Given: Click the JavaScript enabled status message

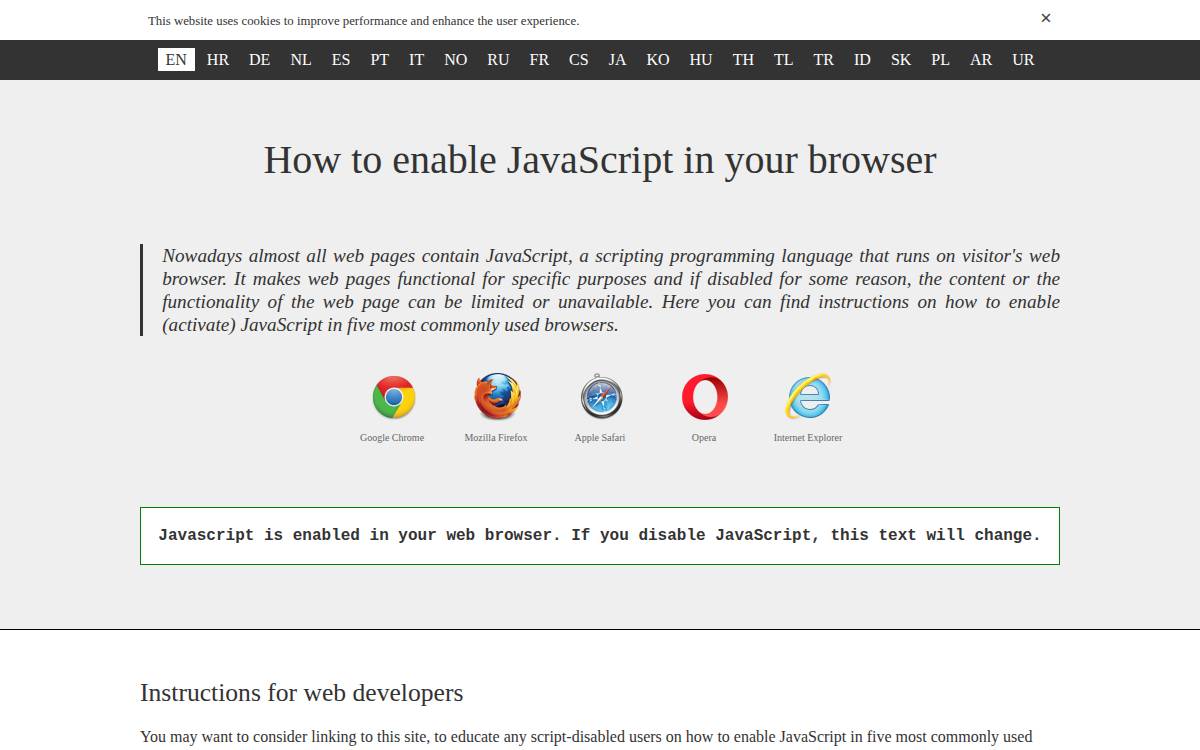Looking at the screenshot, I should (x=600, y=536).
